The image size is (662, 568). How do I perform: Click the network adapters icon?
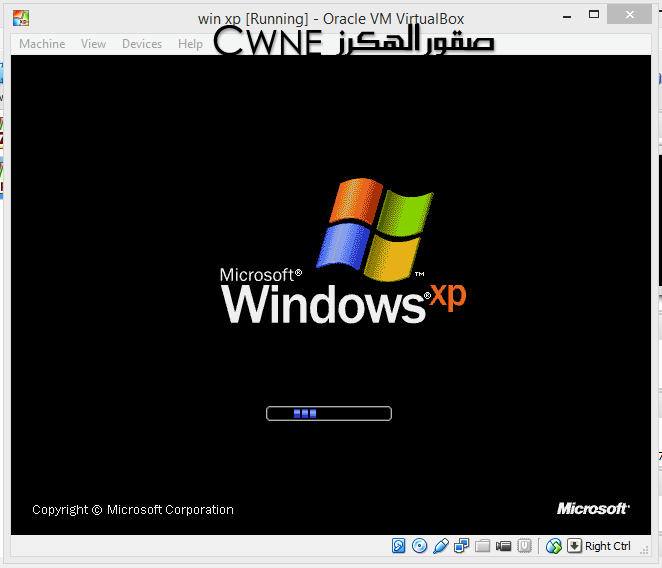click(x=461, y=546)
